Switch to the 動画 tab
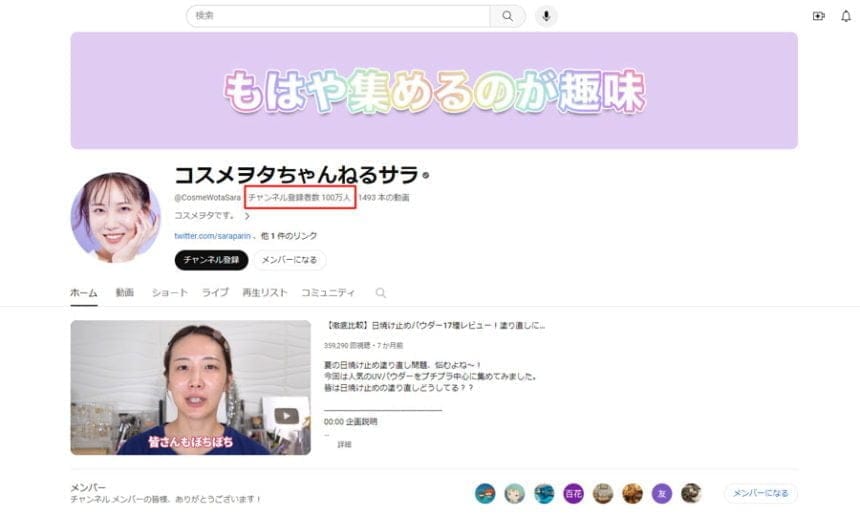 (x=125, y=293)
